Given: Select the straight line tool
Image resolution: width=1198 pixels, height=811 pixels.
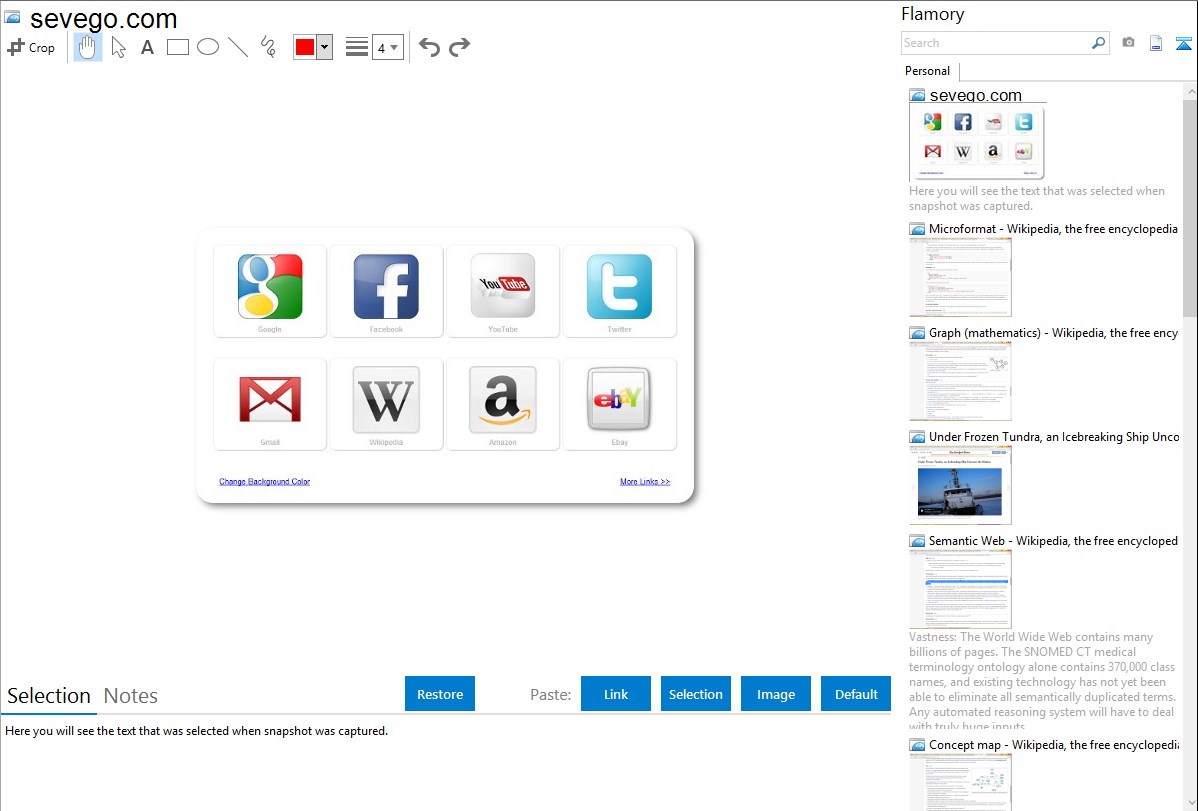Looking at the screenshot, I should point(238,47).
